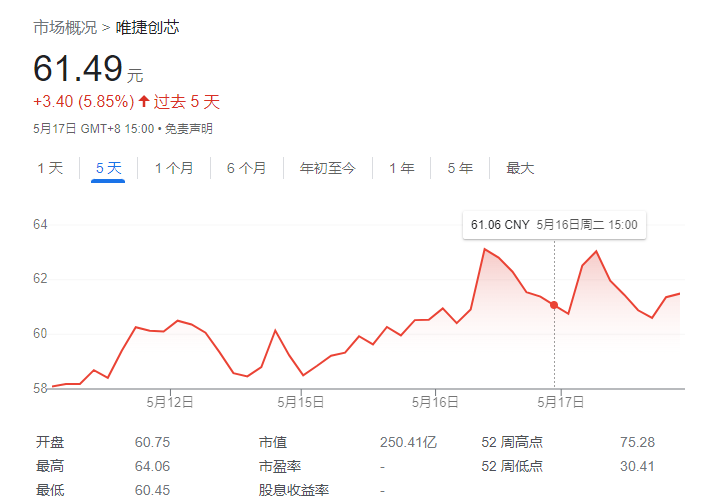Click the 市盈率 label
Screen dimensions: 706x503
280,467
